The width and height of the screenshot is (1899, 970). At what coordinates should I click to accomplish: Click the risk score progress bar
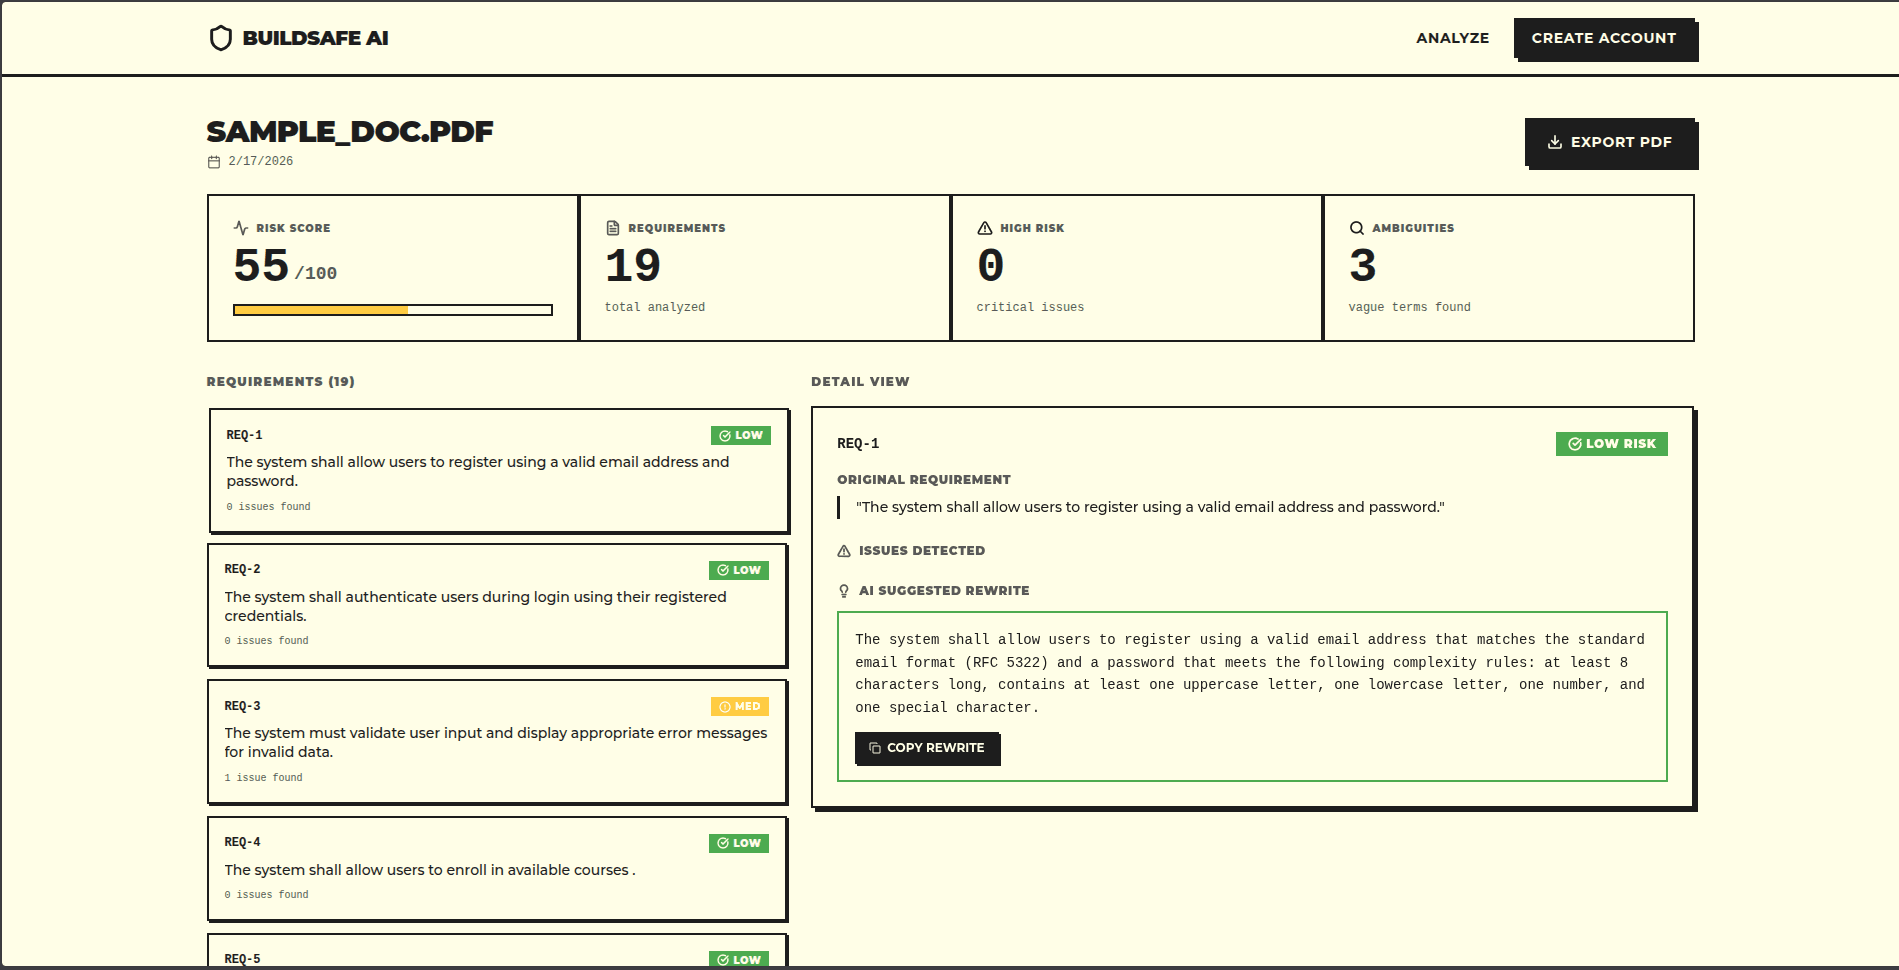(x=393, y=310)
